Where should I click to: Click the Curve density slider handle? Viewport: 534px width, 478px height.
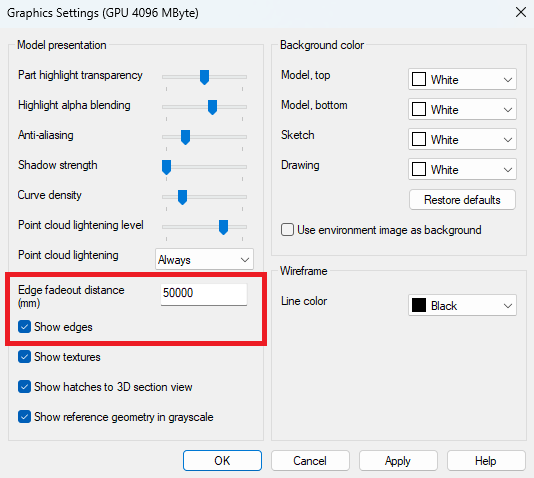pos(183,197)
